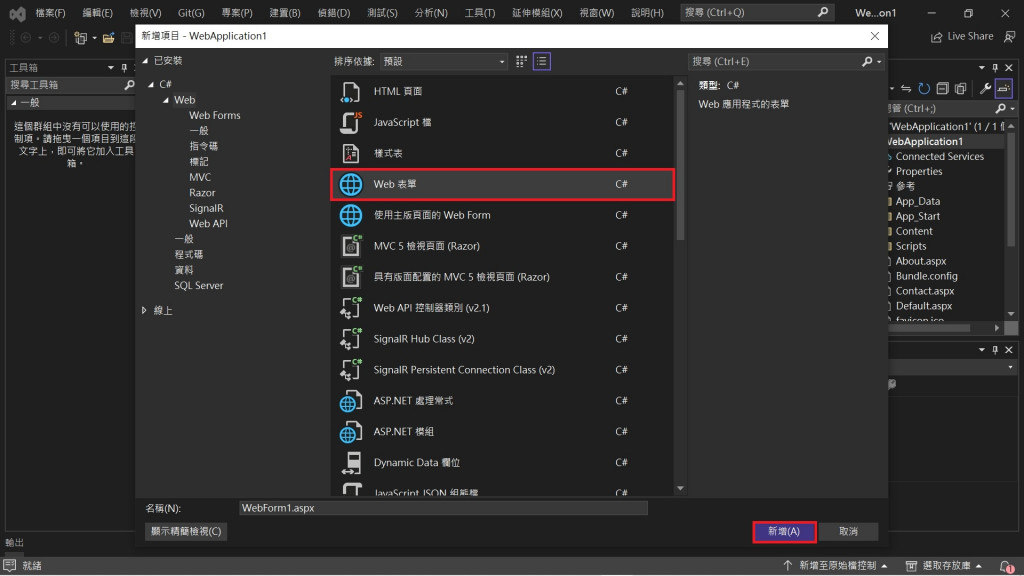Click the Visual Studio logo icon
Viewport: 1024px width, 576px height.
18,13
